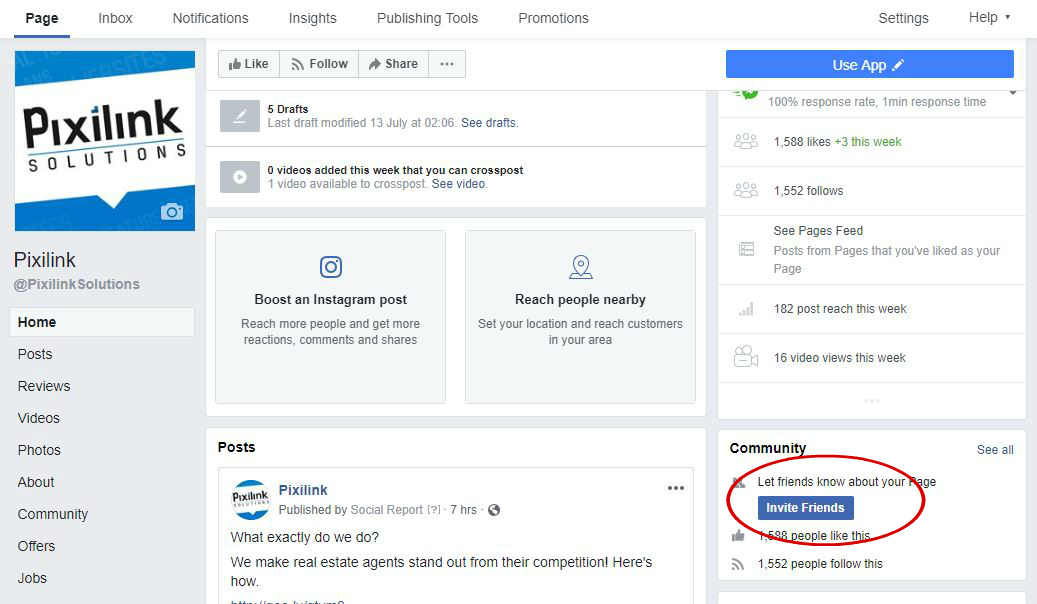Screen dimensions: 1037x604
Task: Open the Promotions tab
Action: (x=553, y=19)
